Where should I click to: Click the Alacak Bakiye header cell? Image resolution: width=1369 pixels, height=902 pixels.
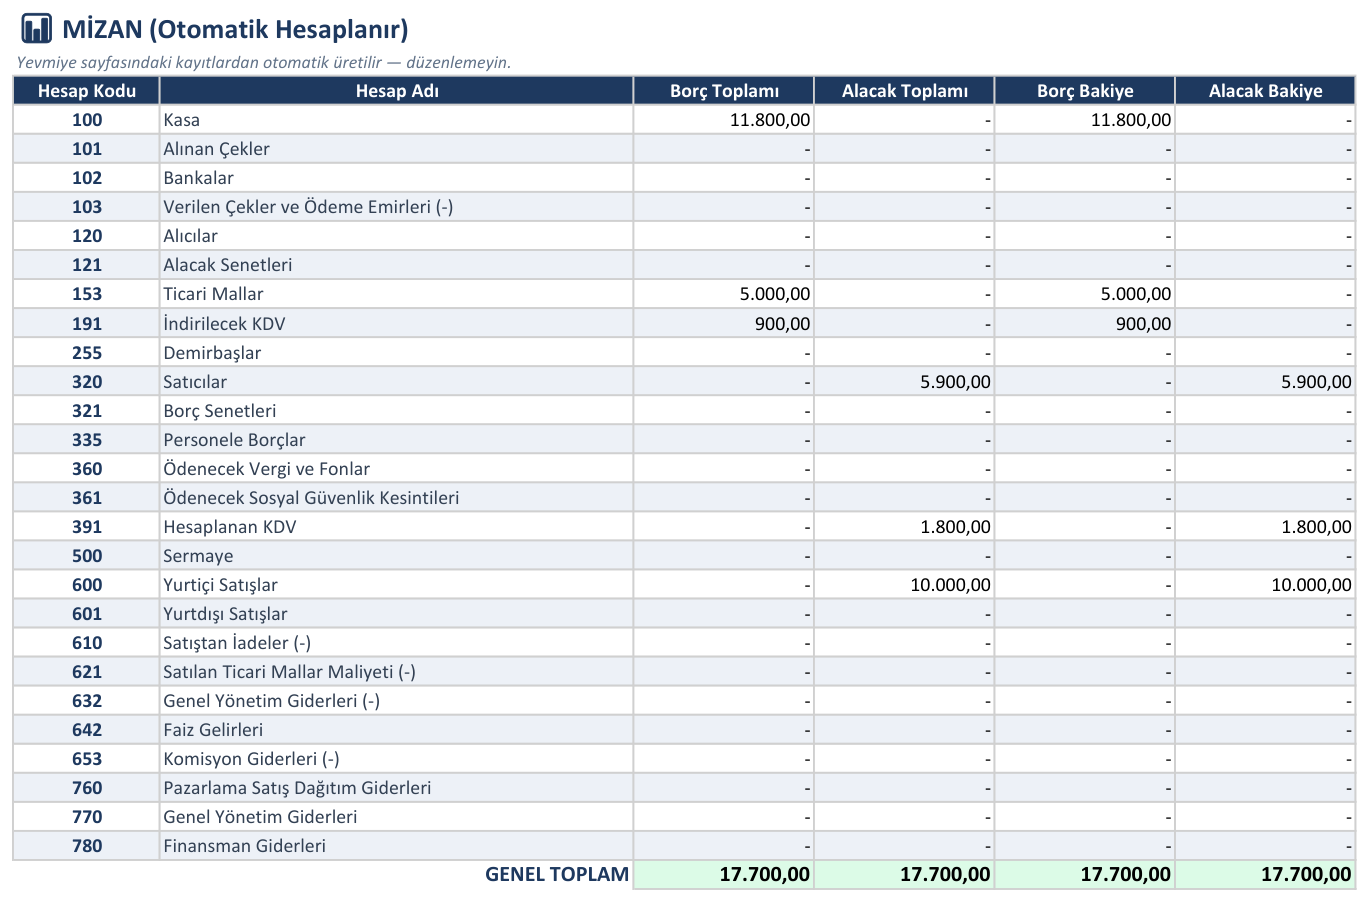click(1265, 91)
